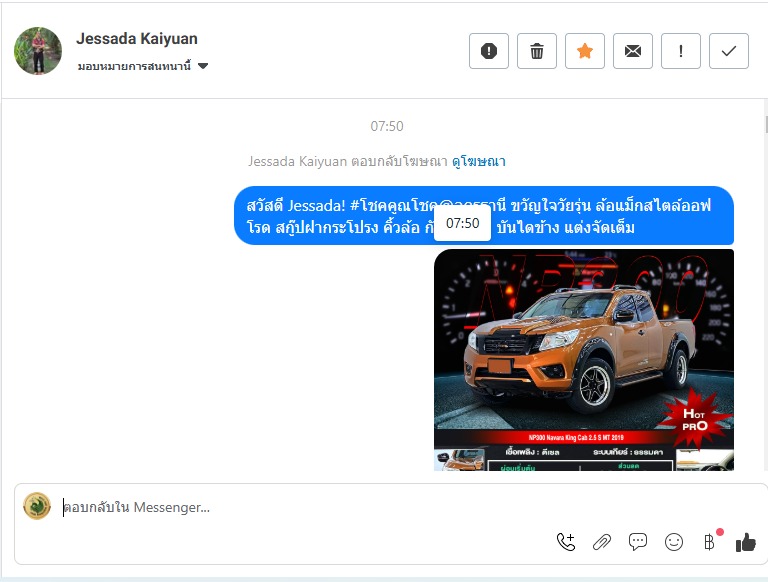768x582 pixels.
Task: Click the spam report icon button
Action: 489,51
